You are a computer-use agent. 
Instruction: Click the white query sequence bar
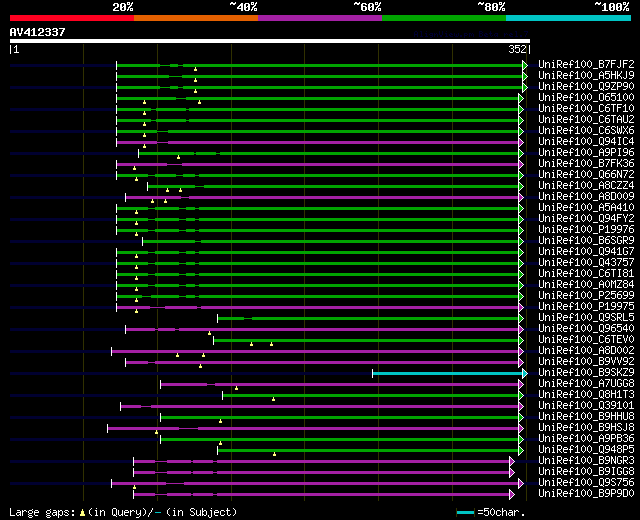tap(270, 41)
